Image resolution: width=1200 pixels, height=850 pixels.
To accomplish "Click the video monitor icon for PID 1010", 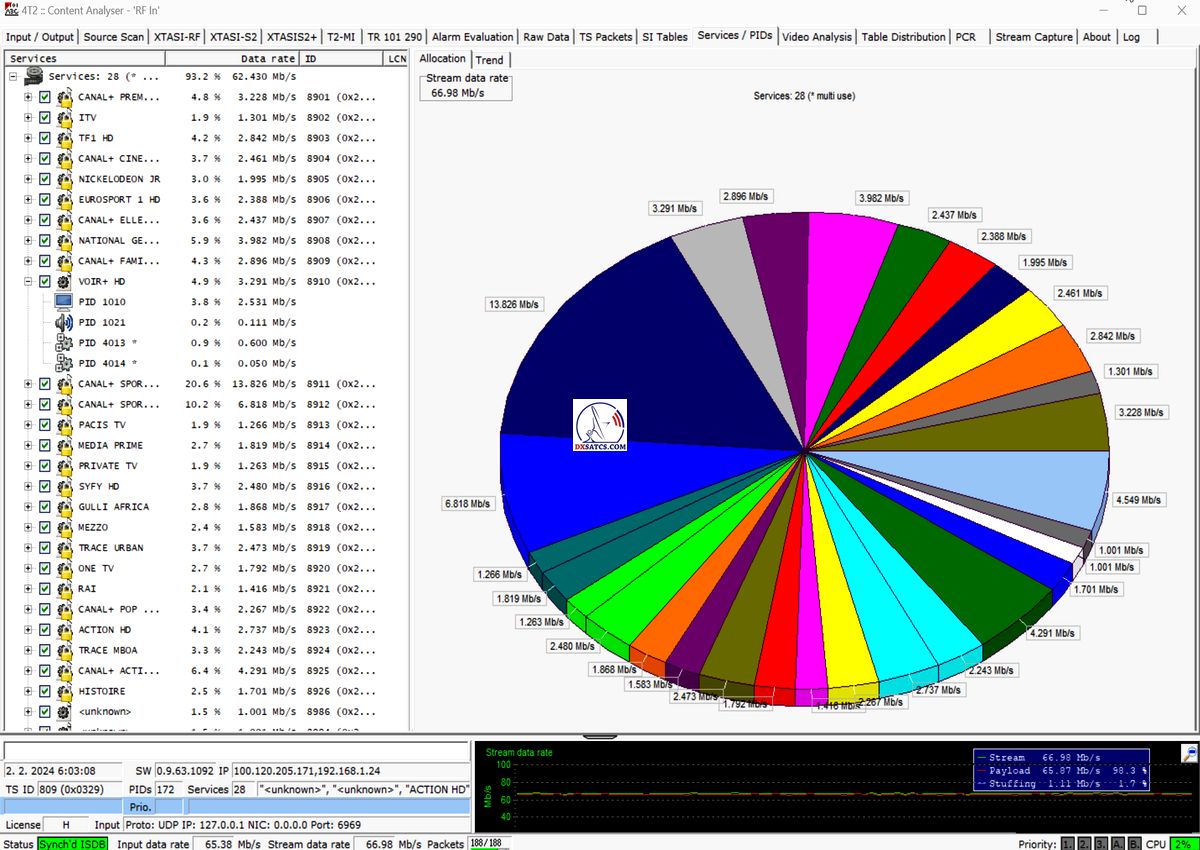I will click(64, 302).
